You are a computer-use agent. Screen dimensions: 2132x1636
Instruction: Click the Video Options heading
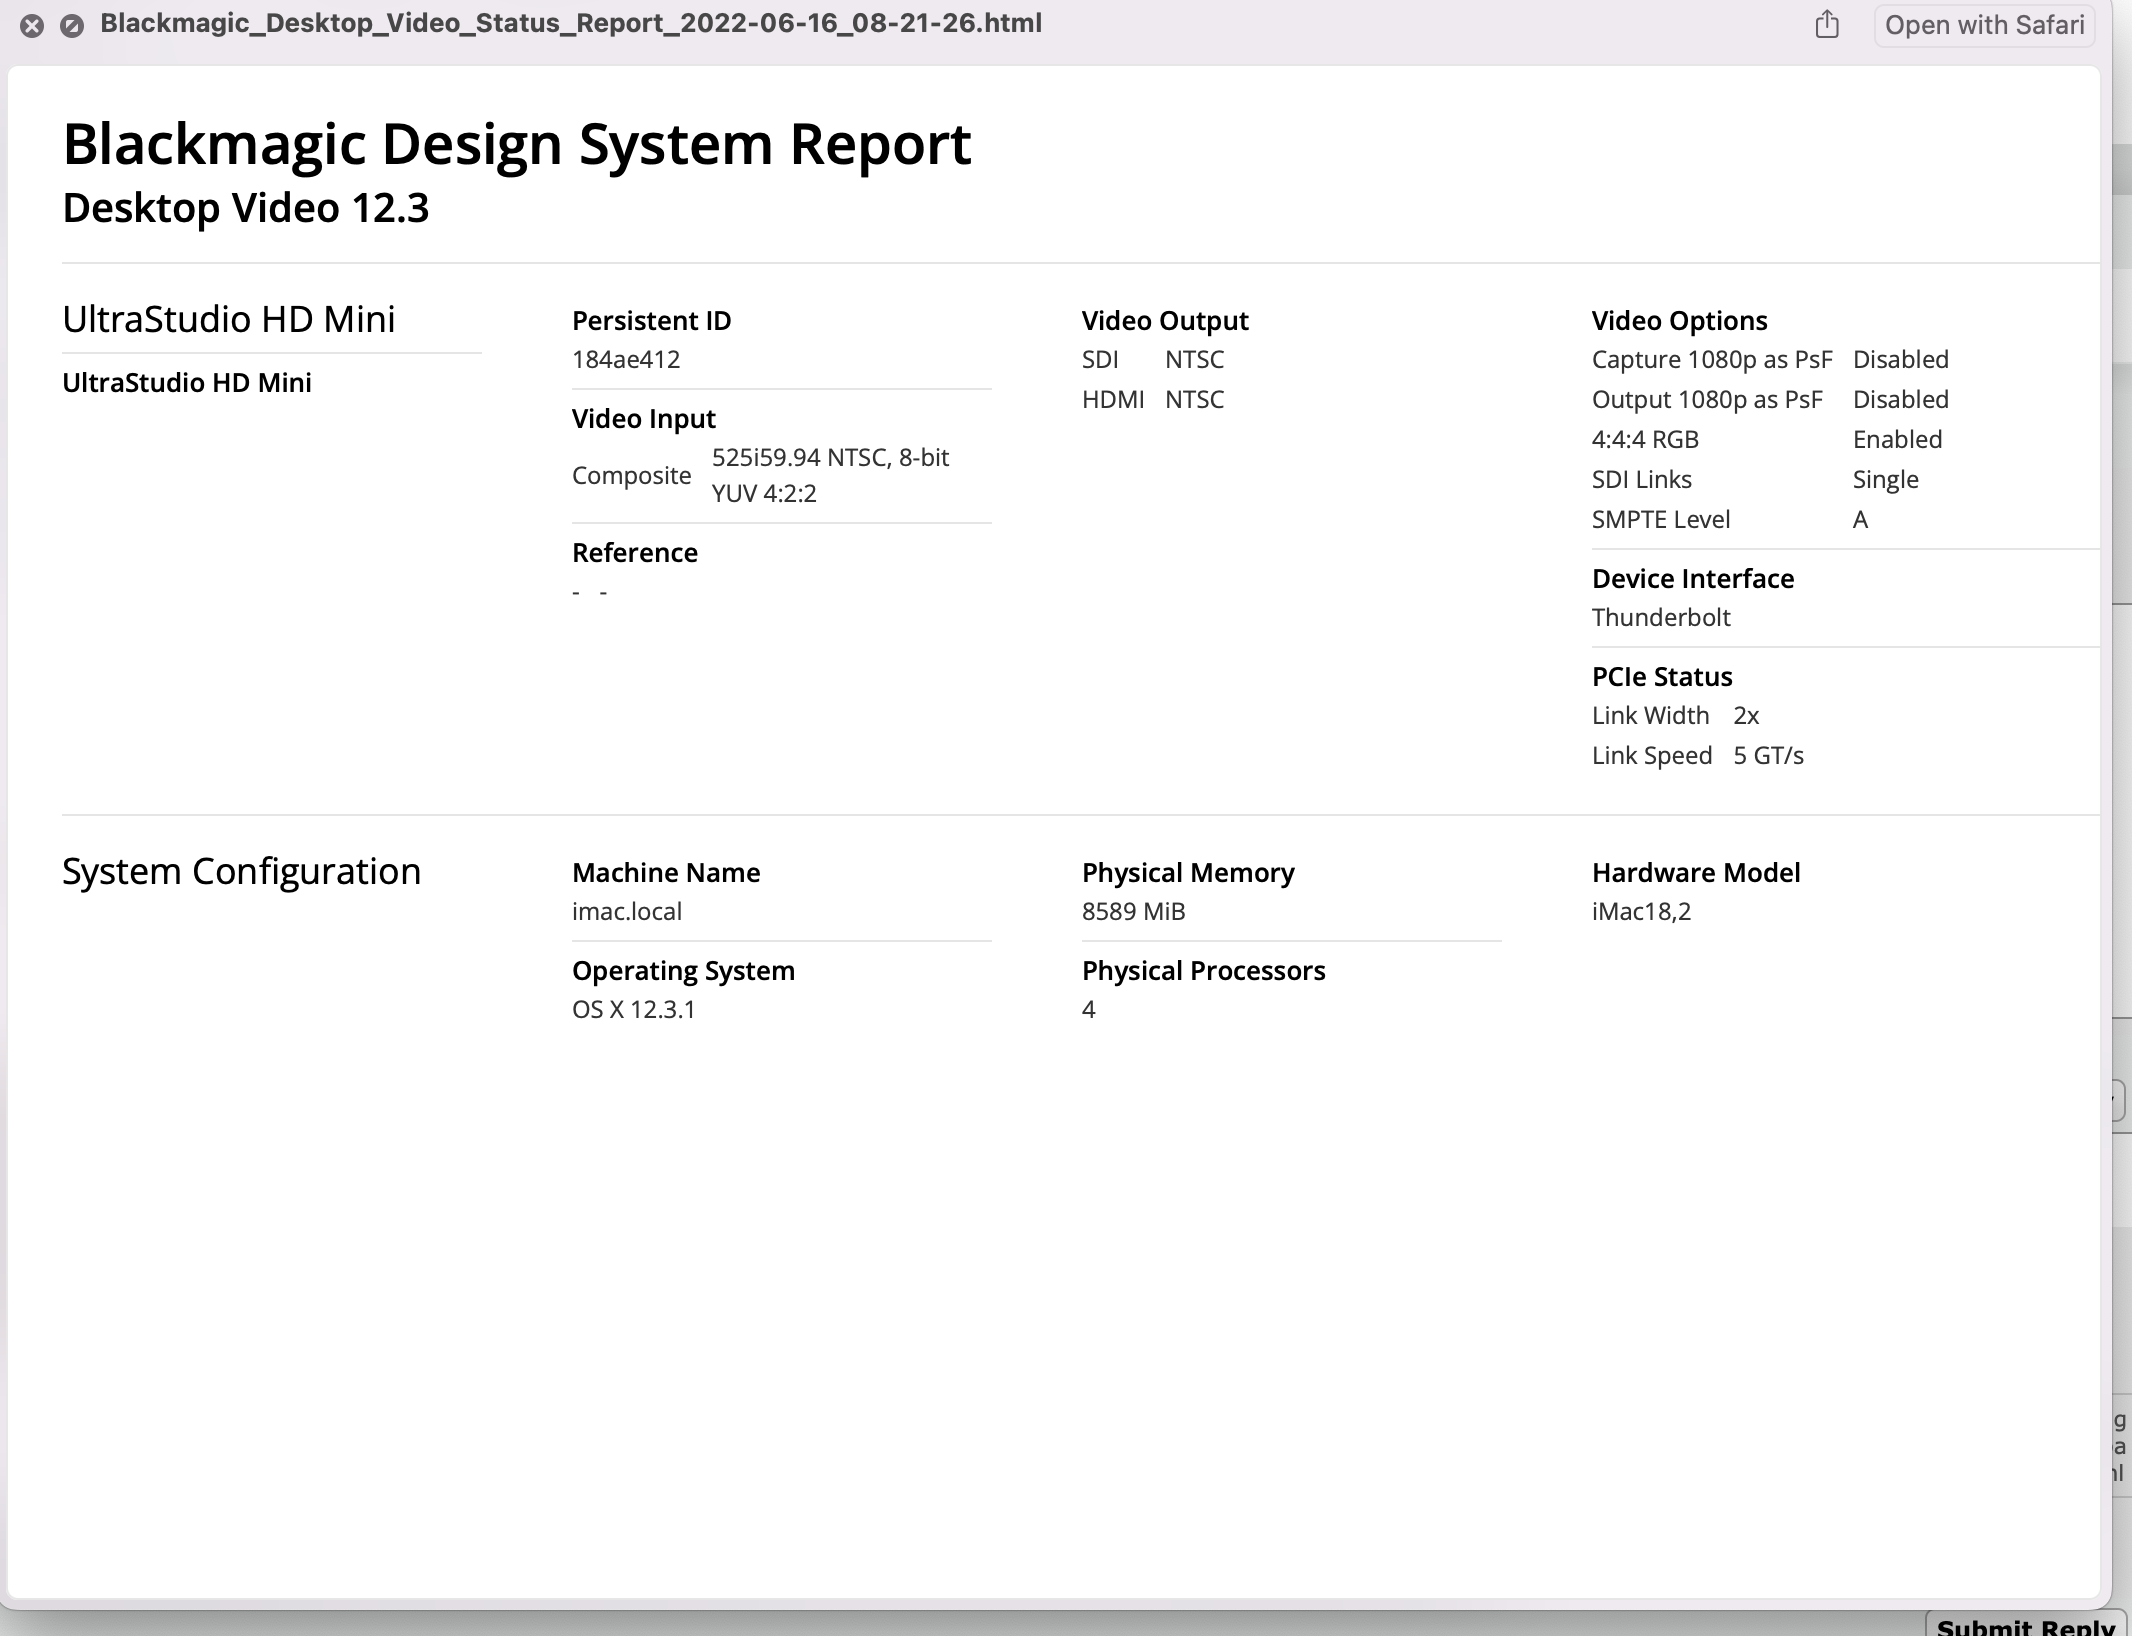(1680, 321)
